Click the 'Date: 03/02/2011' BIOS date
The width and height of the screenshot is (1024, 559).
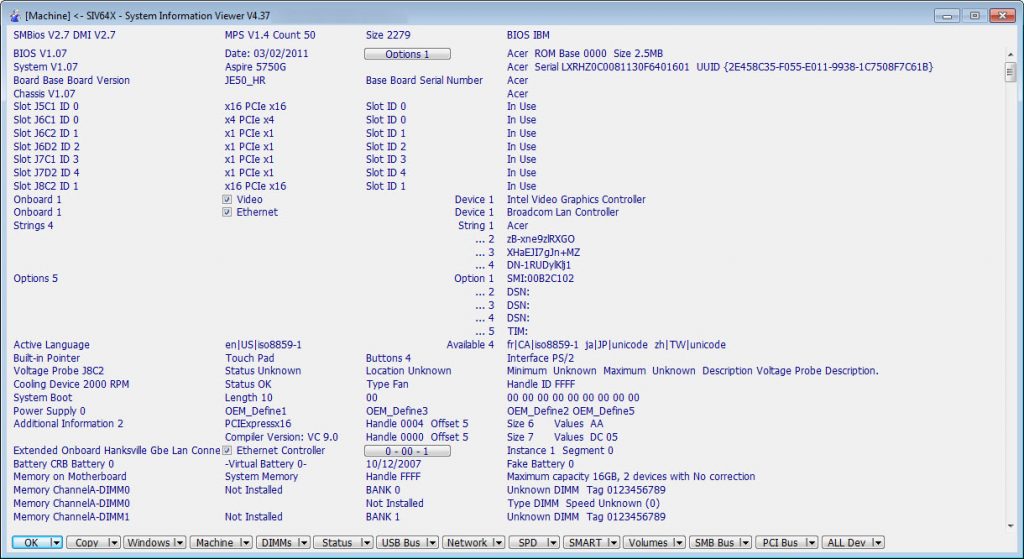click(x=266, y=54)
